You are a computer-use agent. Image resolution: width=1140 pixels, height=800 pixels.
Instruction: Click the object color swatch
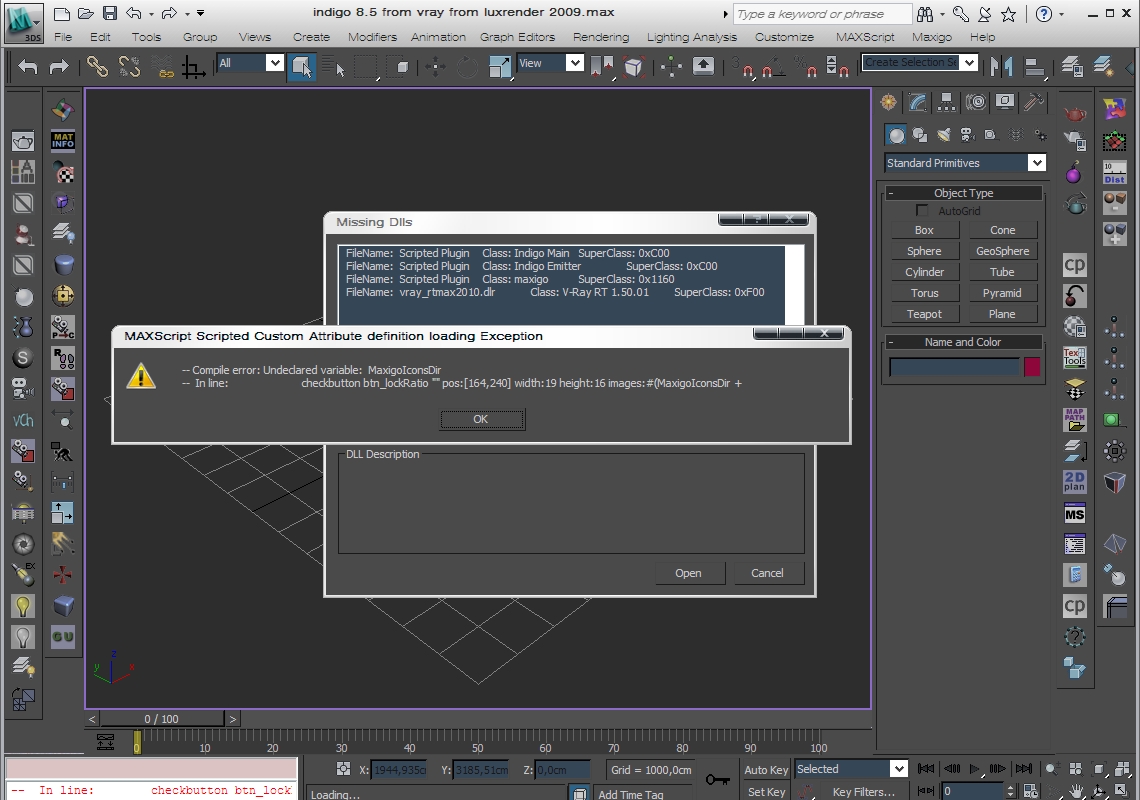coord(1032,367)
